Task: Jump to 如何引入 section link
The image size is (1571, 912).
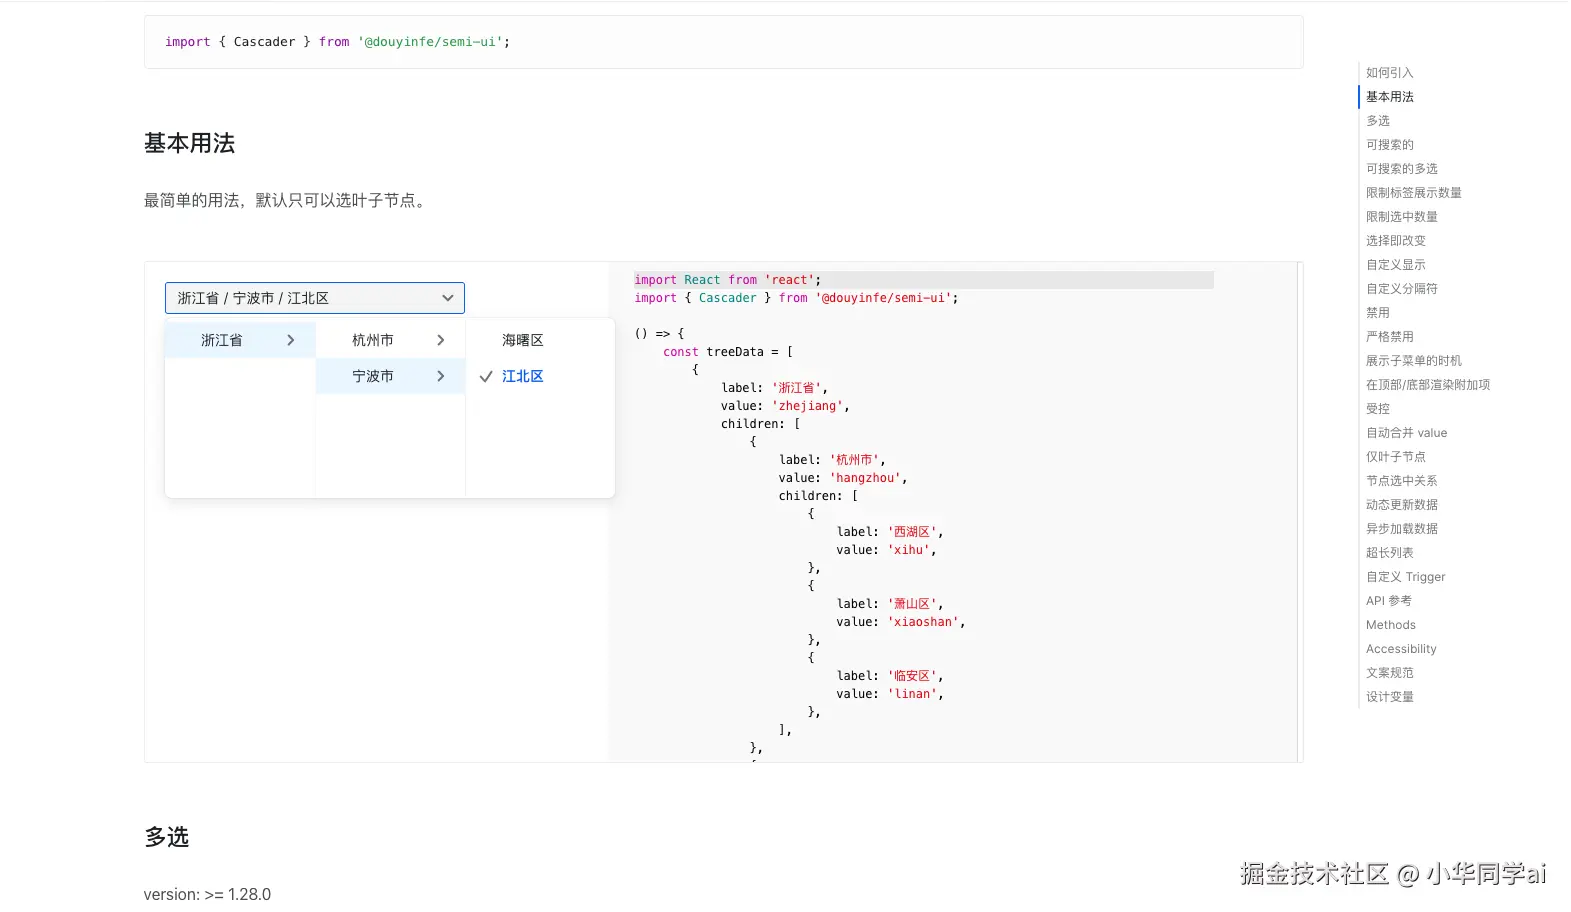Action: tap(1390, 73)
